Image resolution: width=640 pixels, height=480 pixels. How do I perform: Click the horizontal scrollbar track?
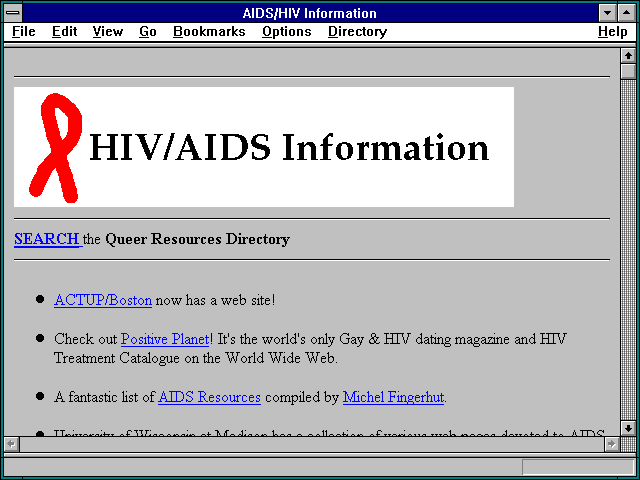312,444
